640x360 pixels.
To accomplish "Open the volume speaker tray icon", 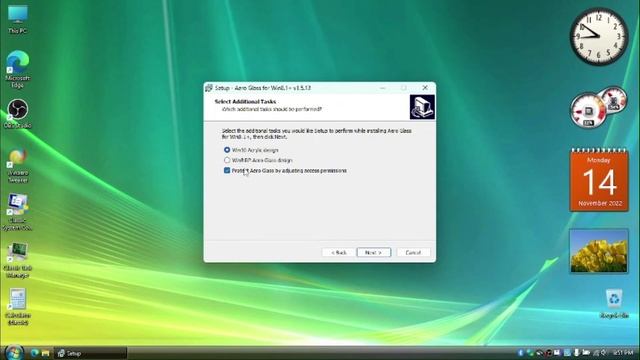I will [x=603, y=353].
